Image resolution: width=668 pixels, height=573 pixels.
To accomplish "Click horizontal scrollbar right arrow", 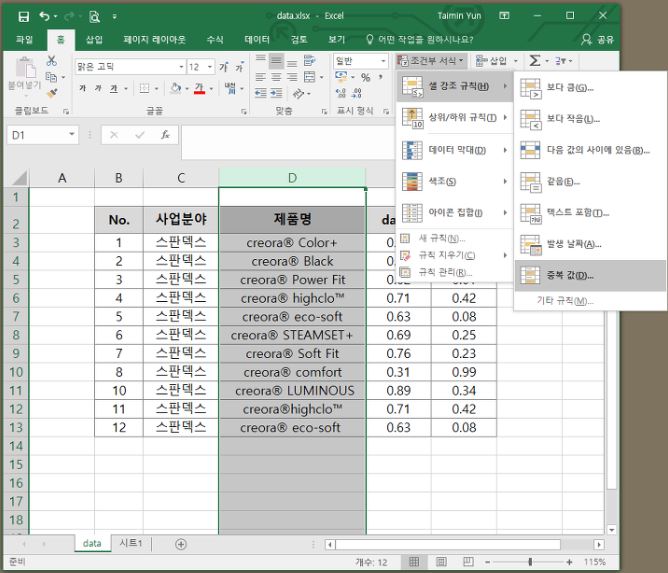I will [x=599, y=544].
